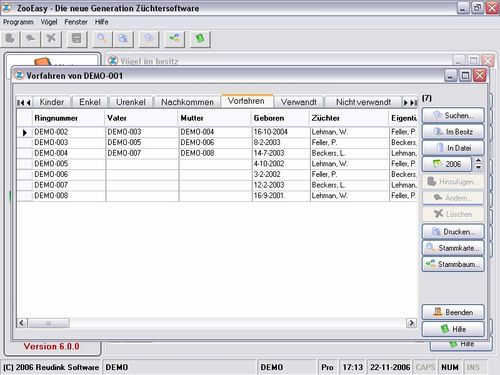Increase the year with up stepper arrow
The width and height of the screenshot is (500, 375).
479,160
